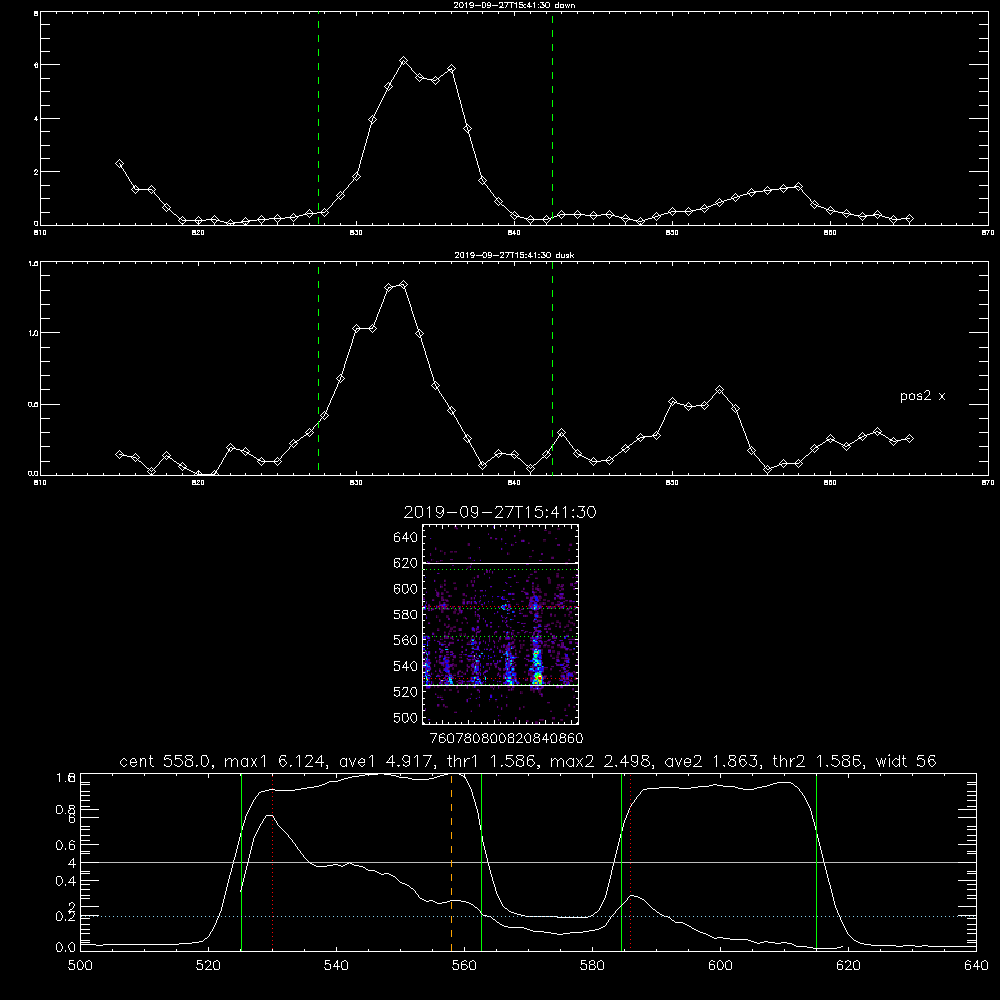The height and width of the screenshot is (1000, 1000).
Task: Click the run-together x-axis labels under spectrogram image
Action: tap(506, 738)
